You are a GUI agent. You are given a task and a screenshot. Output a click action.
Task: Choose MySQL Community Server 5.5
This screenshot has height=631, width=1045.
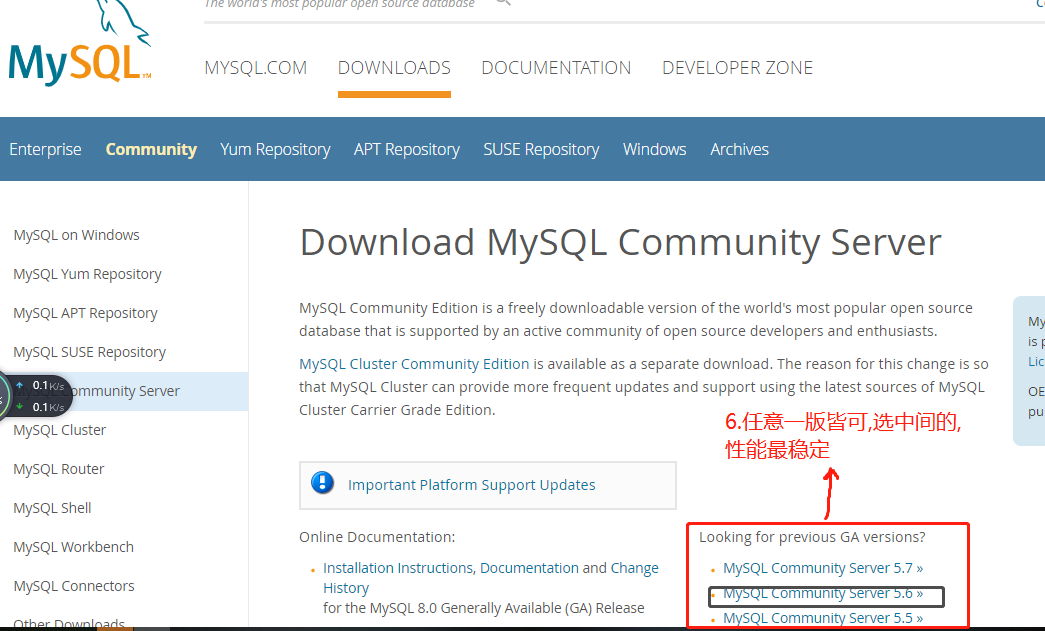(x=823, y=618)
